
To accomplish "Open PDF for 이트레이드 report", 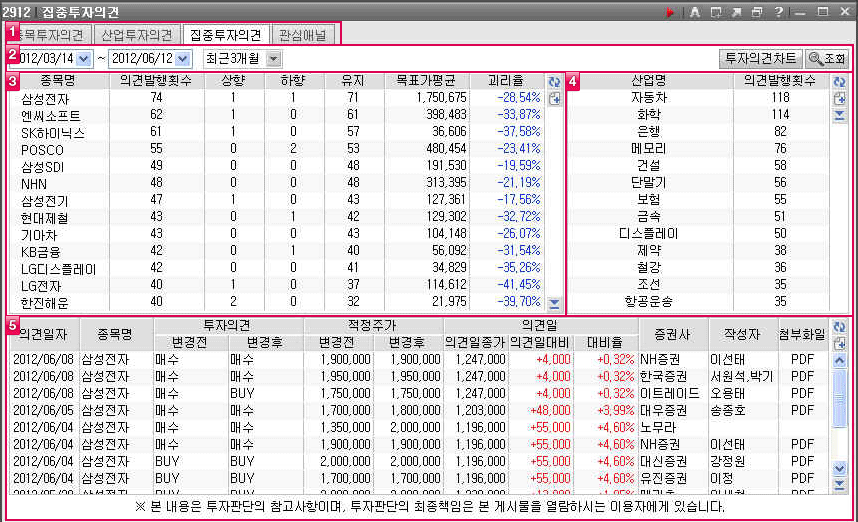I will point(802,393).
